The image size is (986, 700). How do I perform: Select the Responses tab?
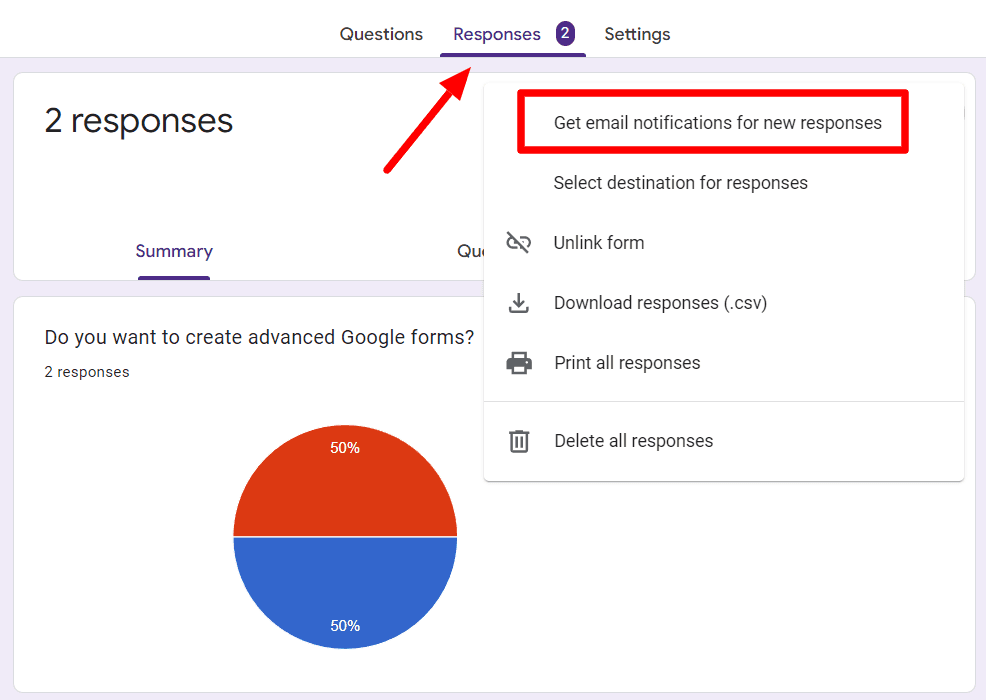point(497,34)
